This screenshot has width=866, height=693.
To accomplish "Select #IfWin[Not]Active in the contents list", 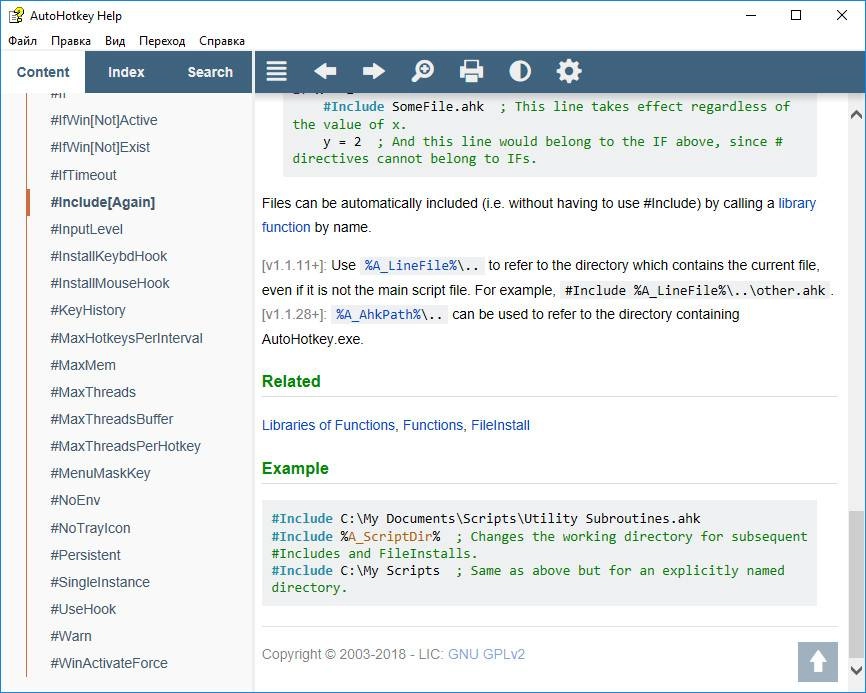I will (x=104, y=120).
